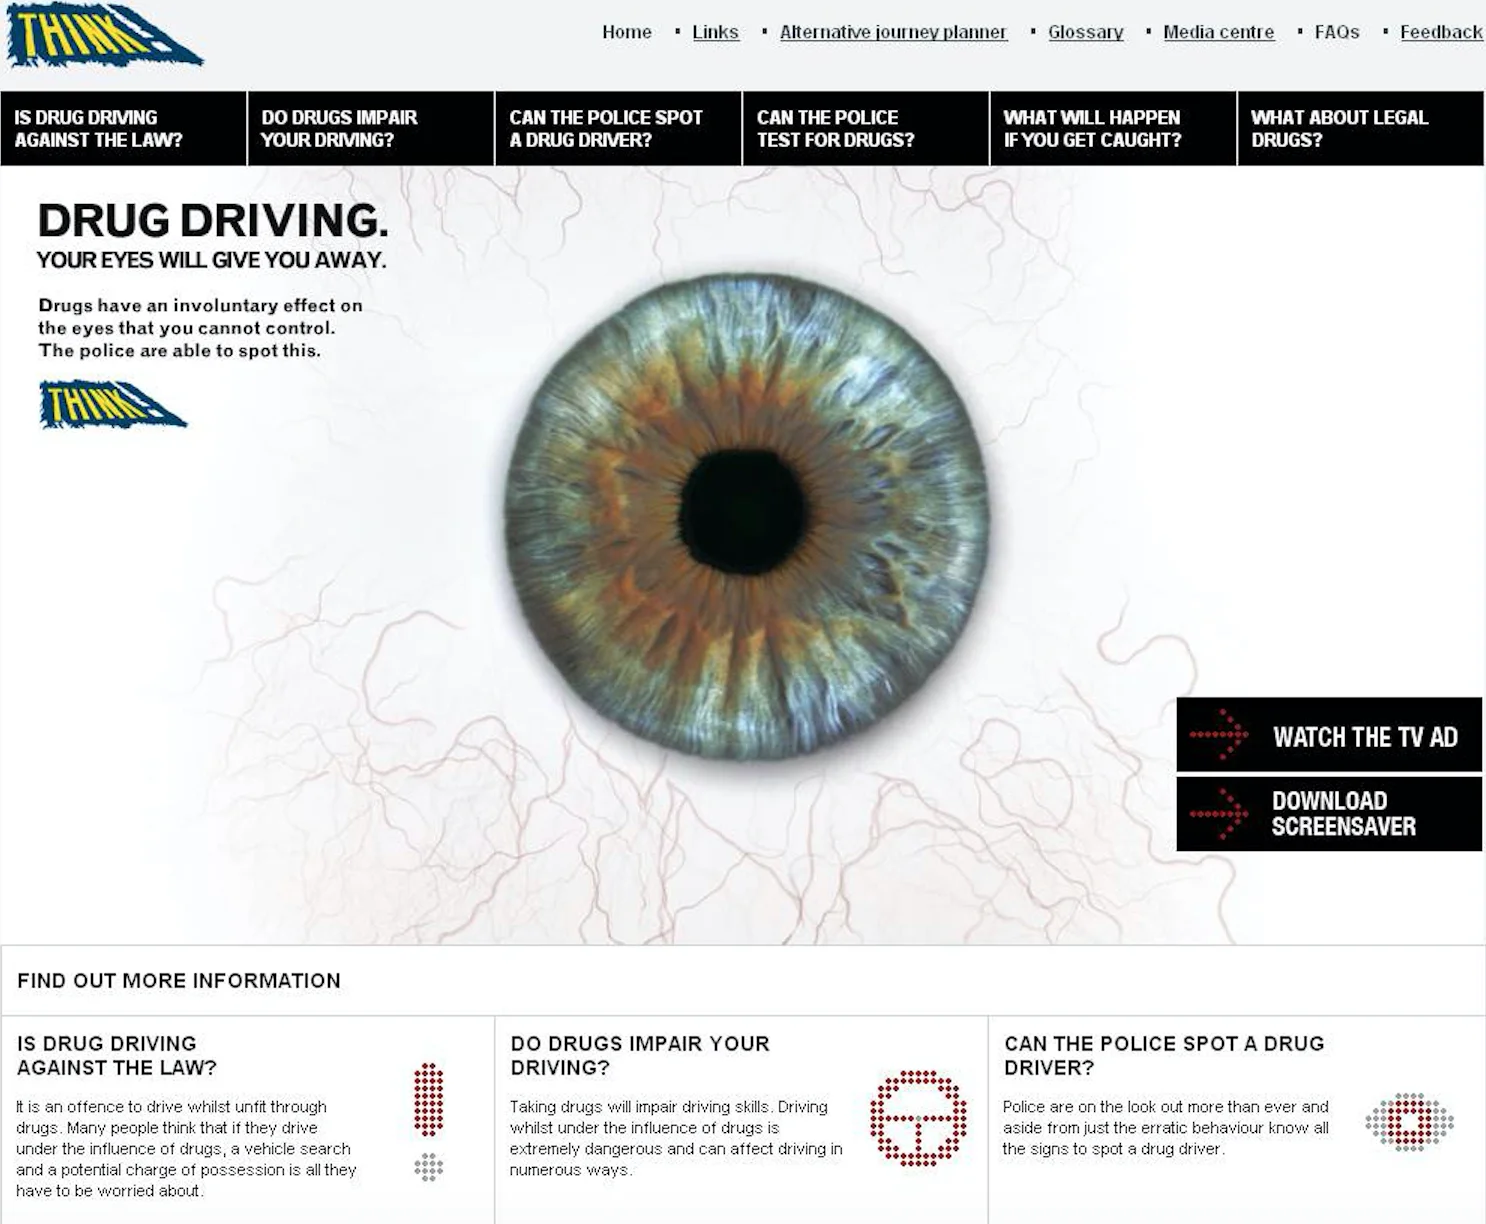Click the paragraph starting 'Police are on the look out'
Viewport: 1486px width, 1224px height.
[1166, 1128]
